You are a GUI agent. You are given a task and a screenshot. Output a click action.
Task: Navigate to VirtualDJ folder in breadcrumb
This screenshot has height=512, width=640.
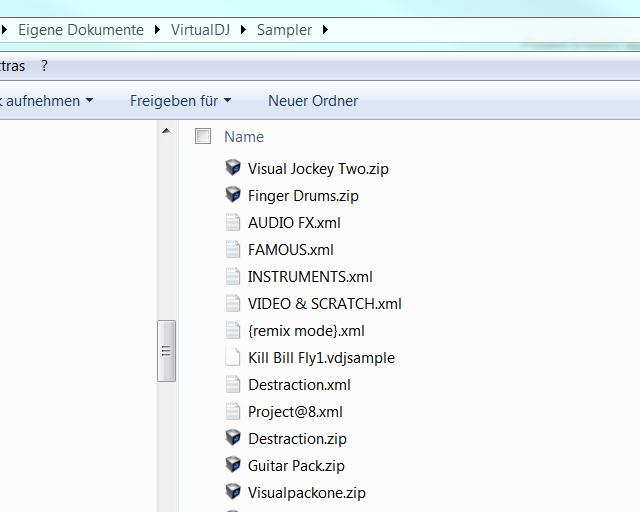200,30
